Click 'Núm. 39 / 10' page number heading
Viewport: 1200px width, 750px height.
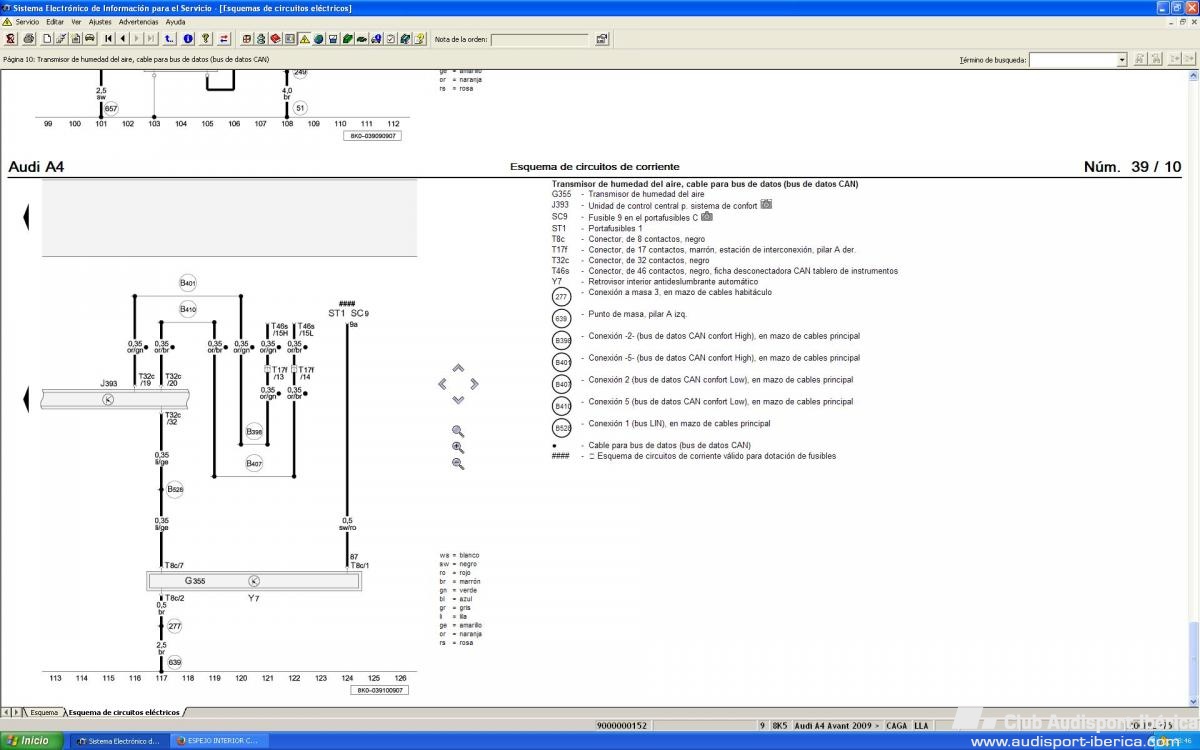(1132, 167)
